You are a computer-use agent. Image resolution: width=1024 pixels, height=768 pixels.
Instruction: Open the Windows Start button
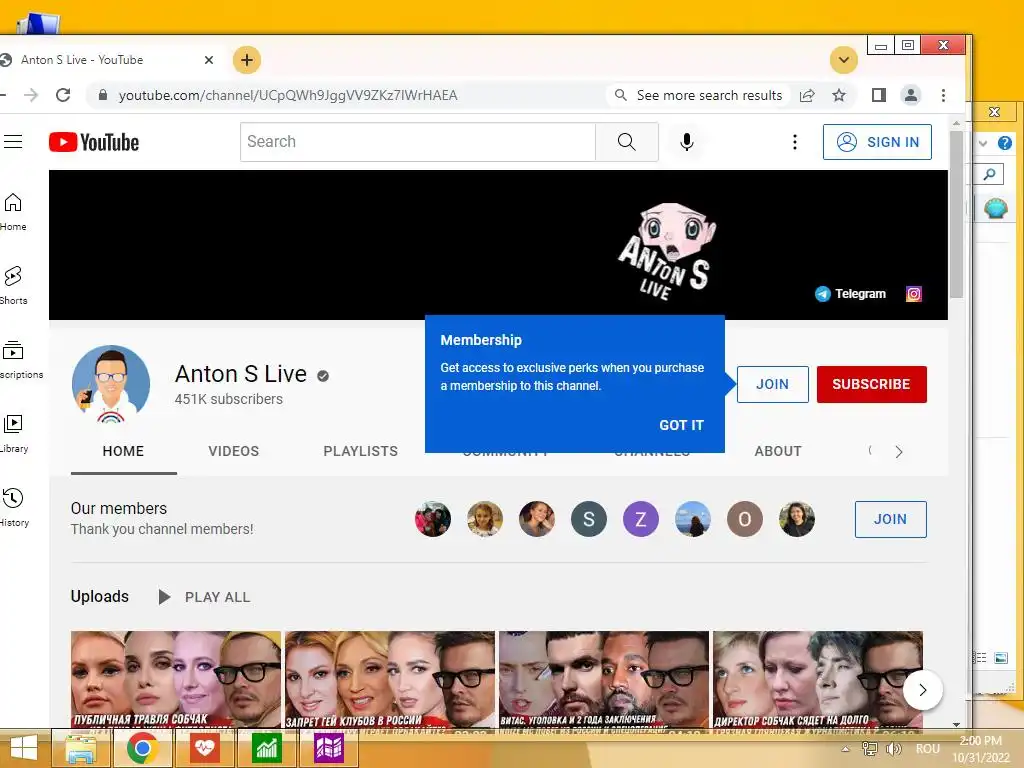[23, 748]
